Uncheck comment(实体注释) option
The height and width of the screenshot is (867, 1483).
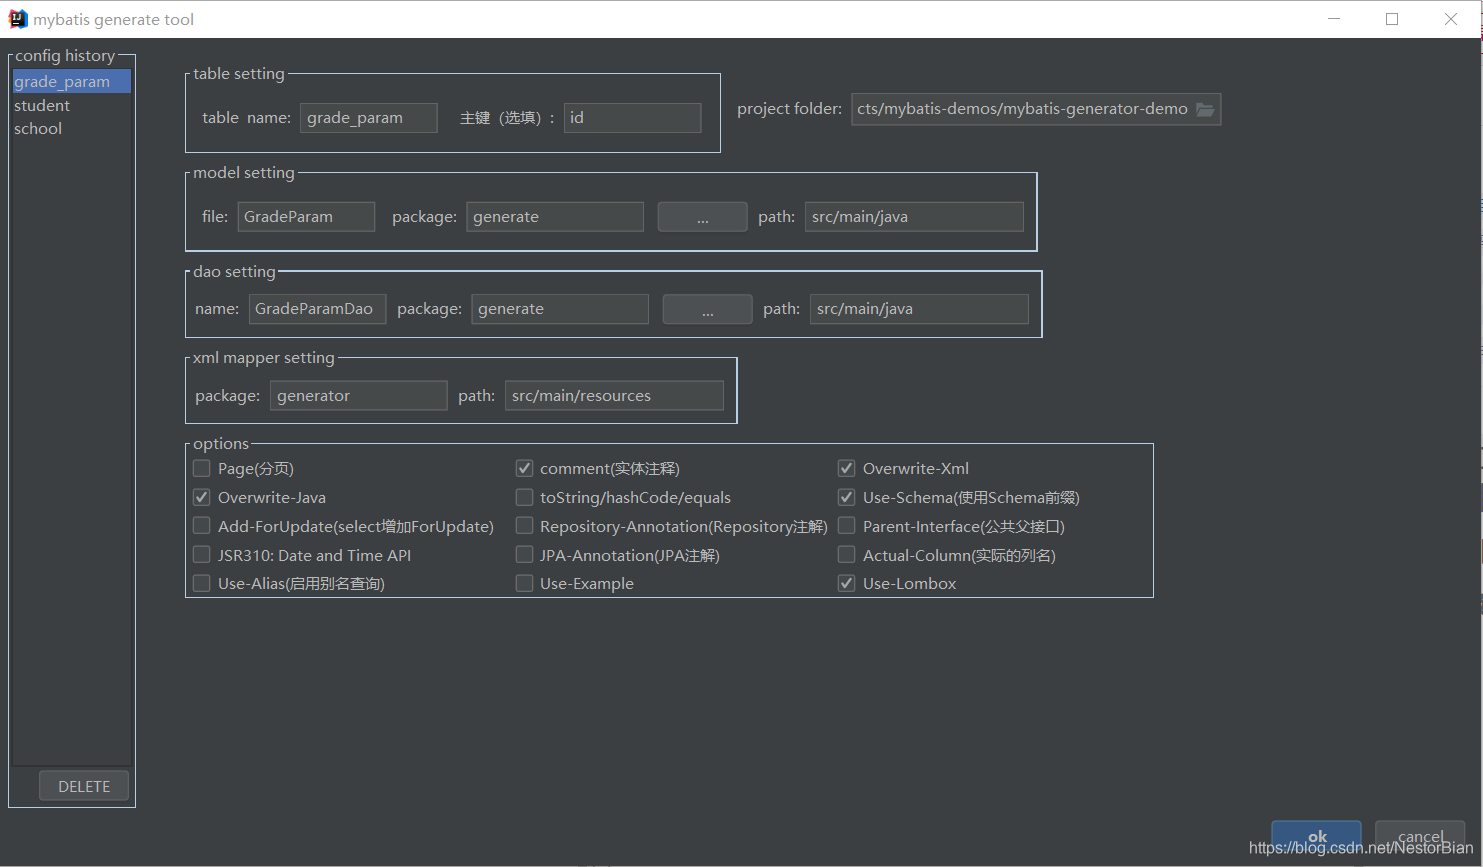click(x=524, y=468)
